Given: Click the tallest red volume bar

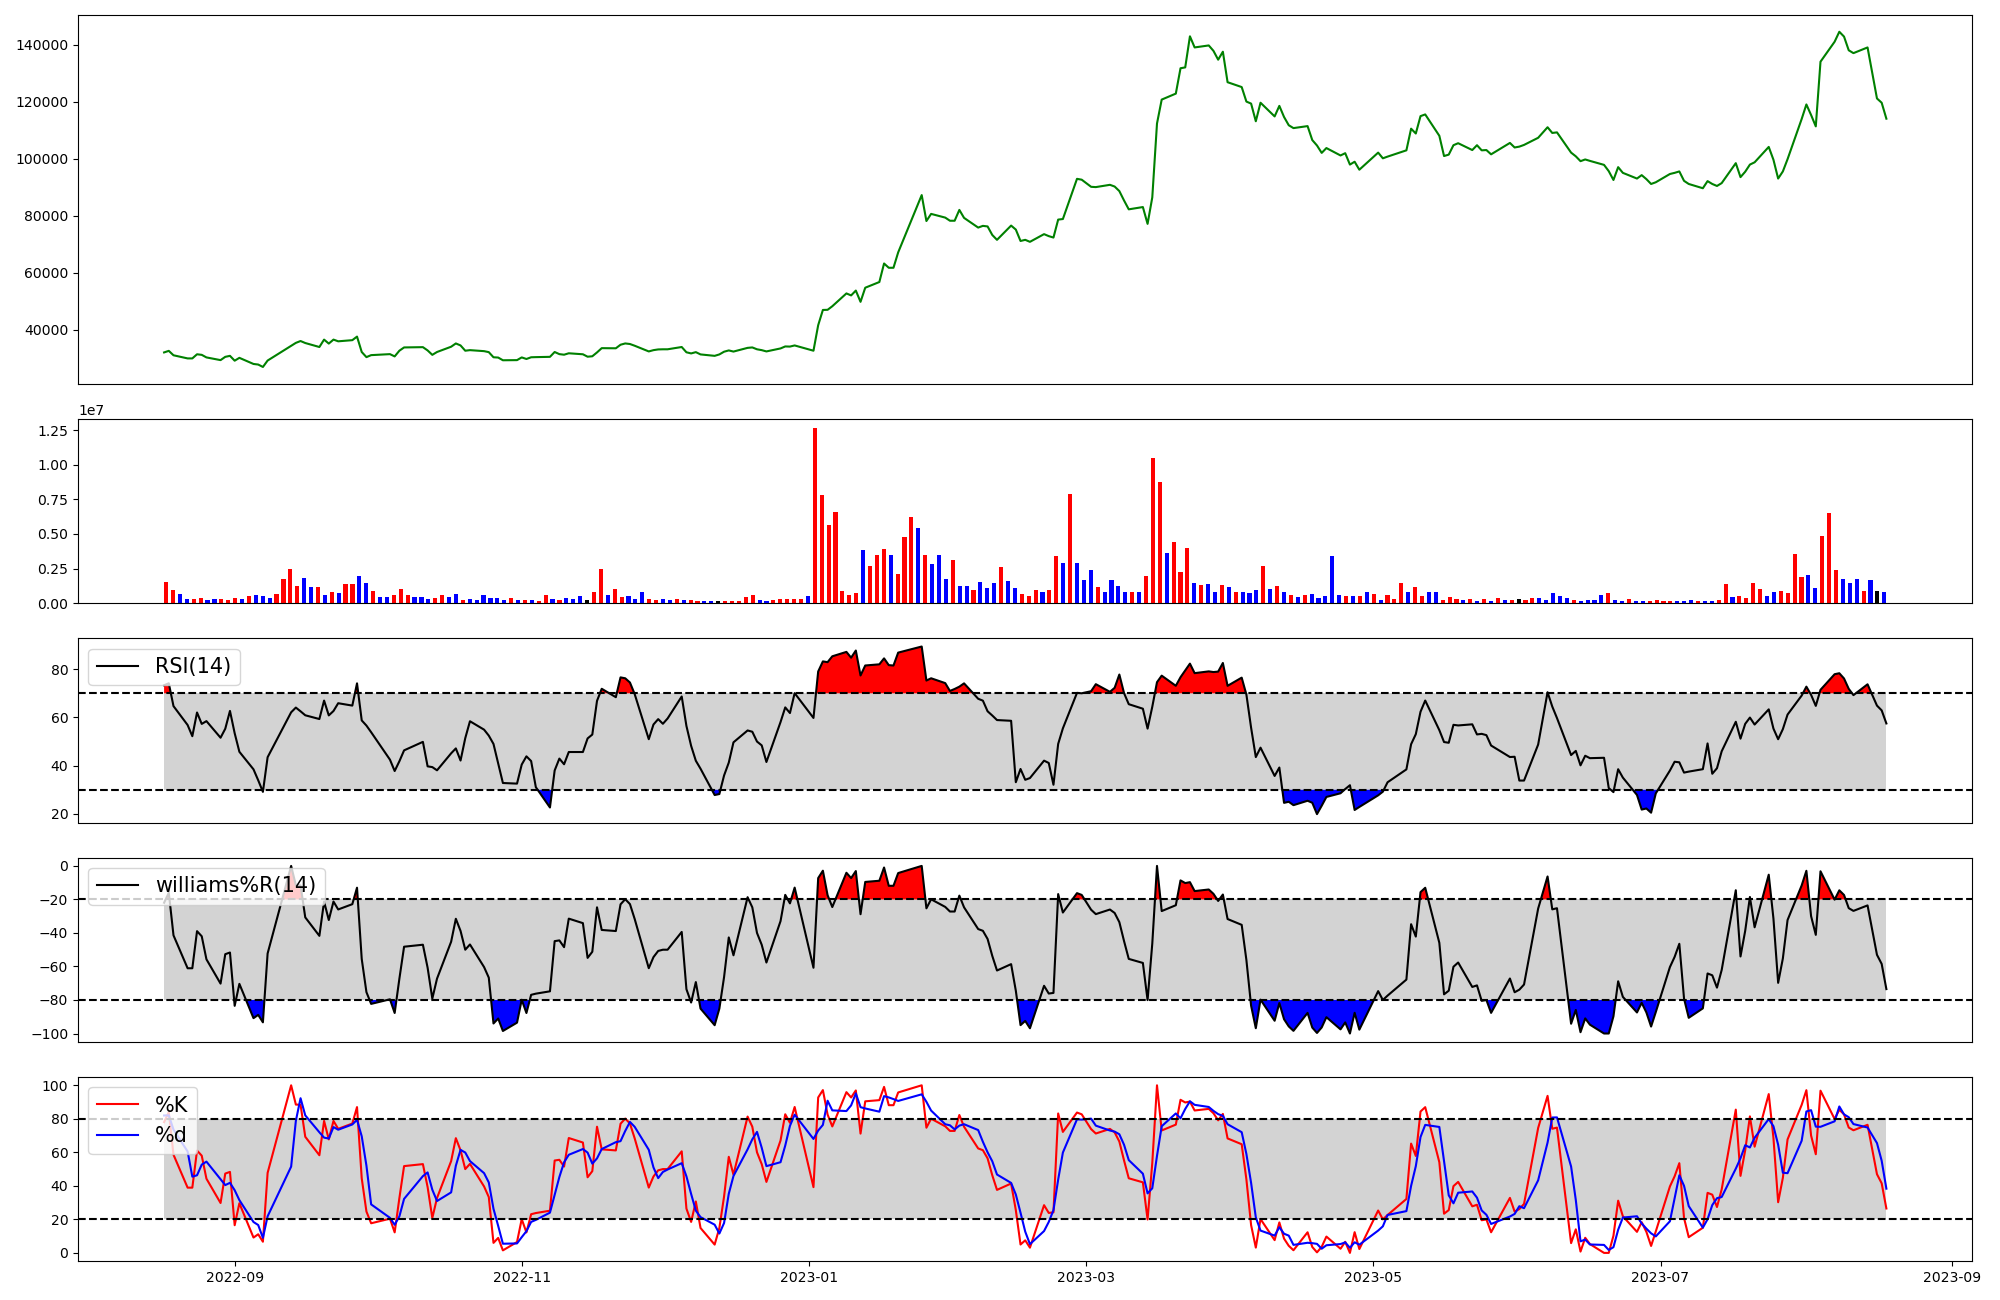Looking at the screenshot, I should pyautogui.click(x=815, y=515).
